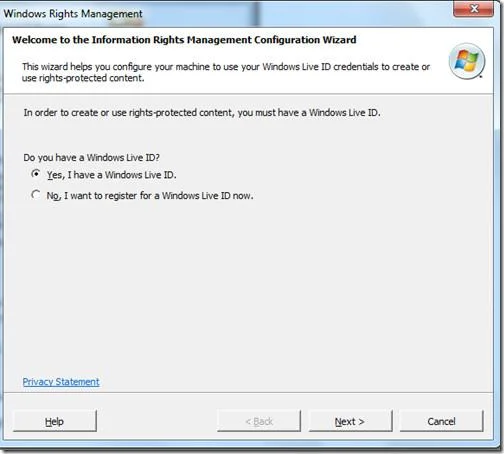The height and width of the screenshot is (454, 504).
Task: Click the wizard welcome heading text
Action: click(x=184, y=40)
